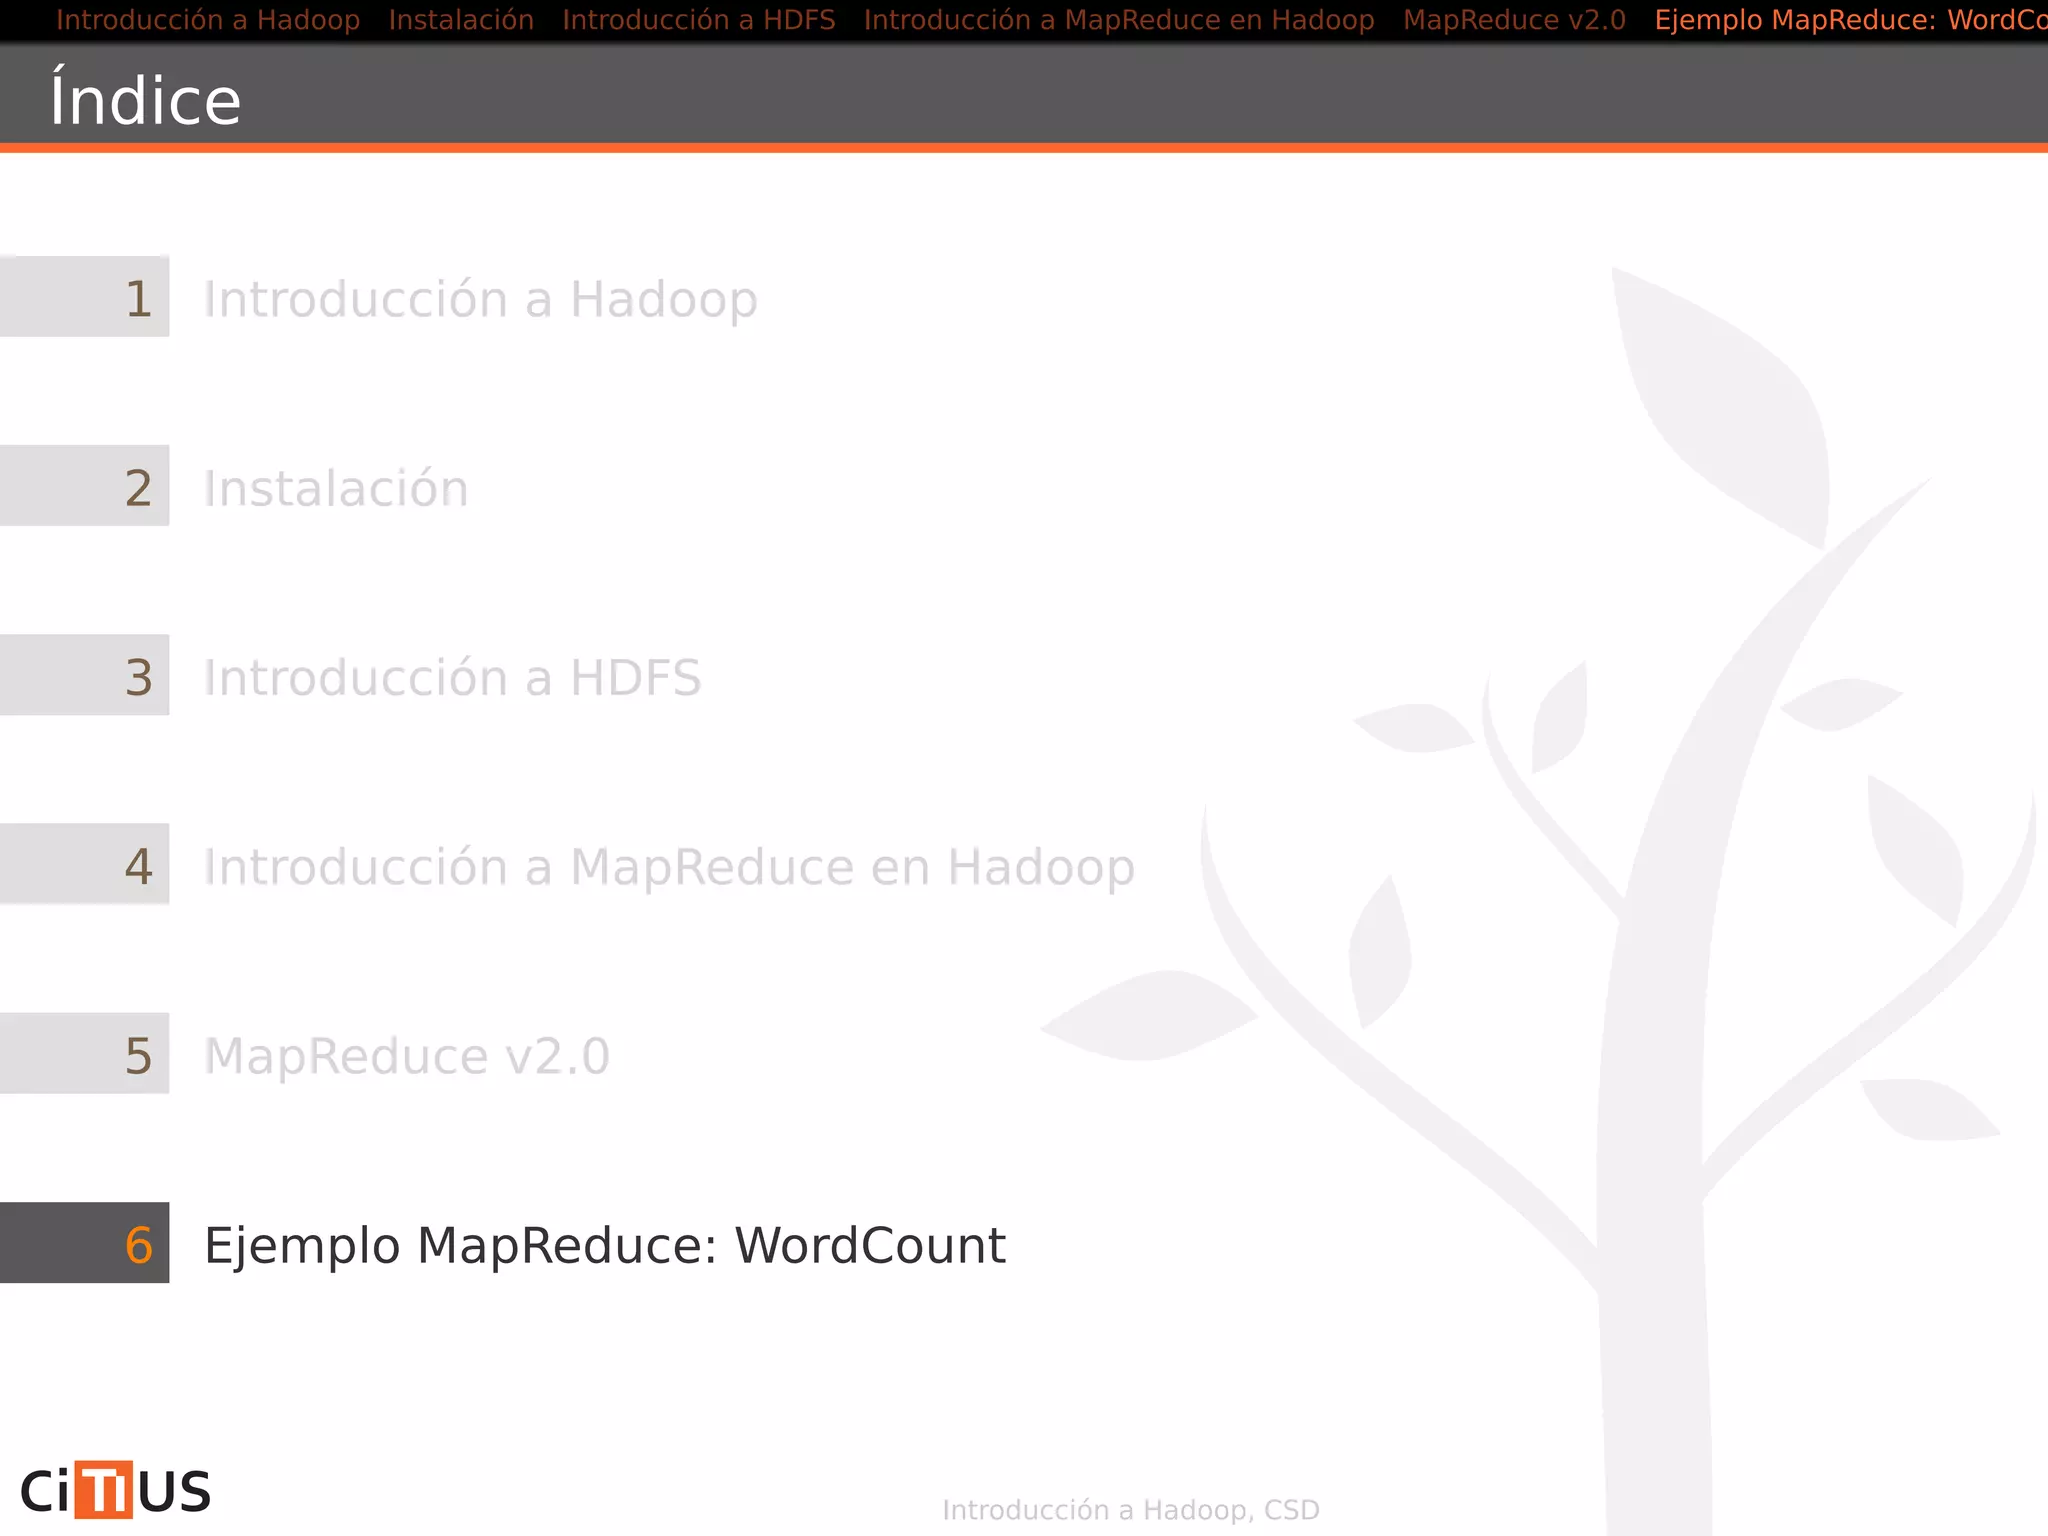Click the number 3 index box
The height and width of the screenshot is (1536, 2048).
coord(85,675)
